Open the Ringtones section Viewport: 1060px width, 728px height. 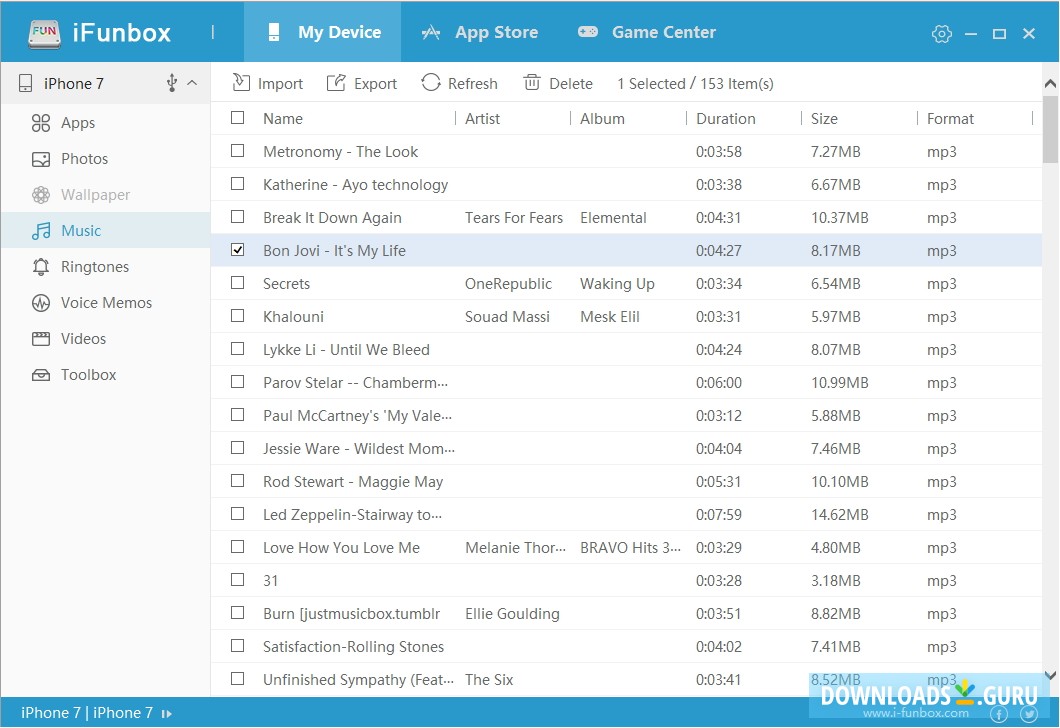pos(94,266)
